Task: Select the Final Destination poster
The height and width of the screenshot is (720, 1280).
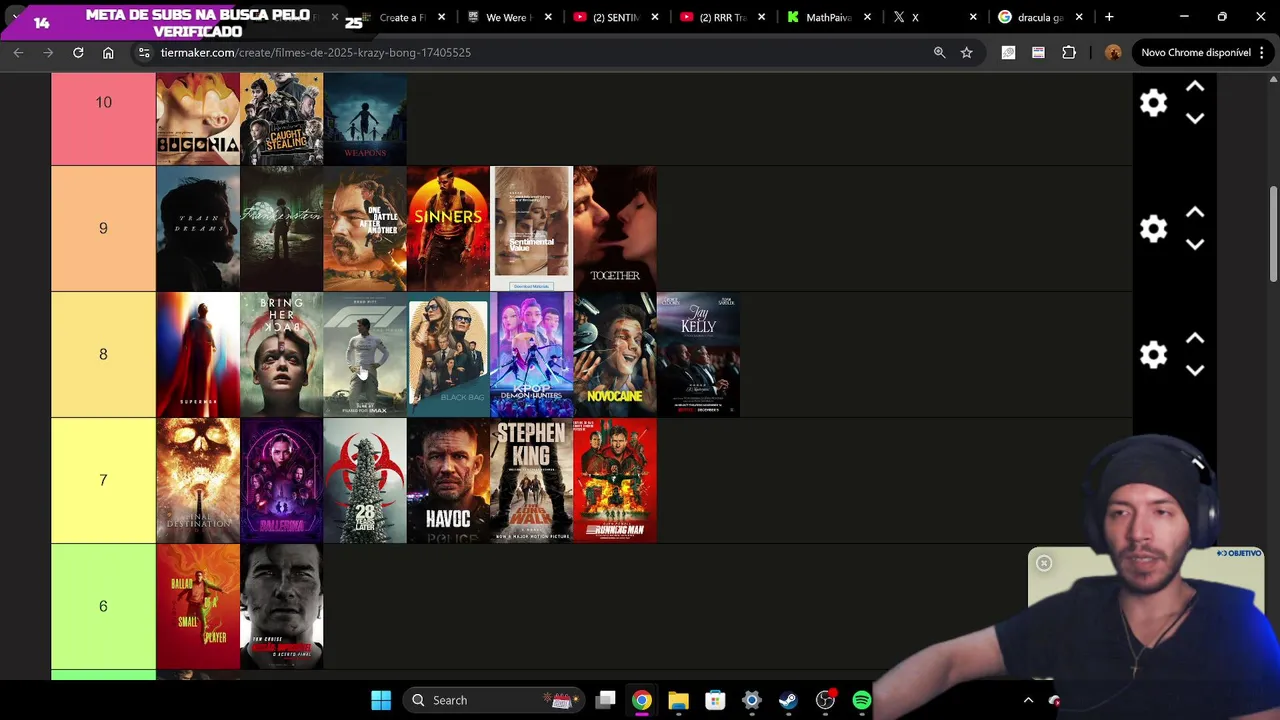Action: click(x=198, y=480)
